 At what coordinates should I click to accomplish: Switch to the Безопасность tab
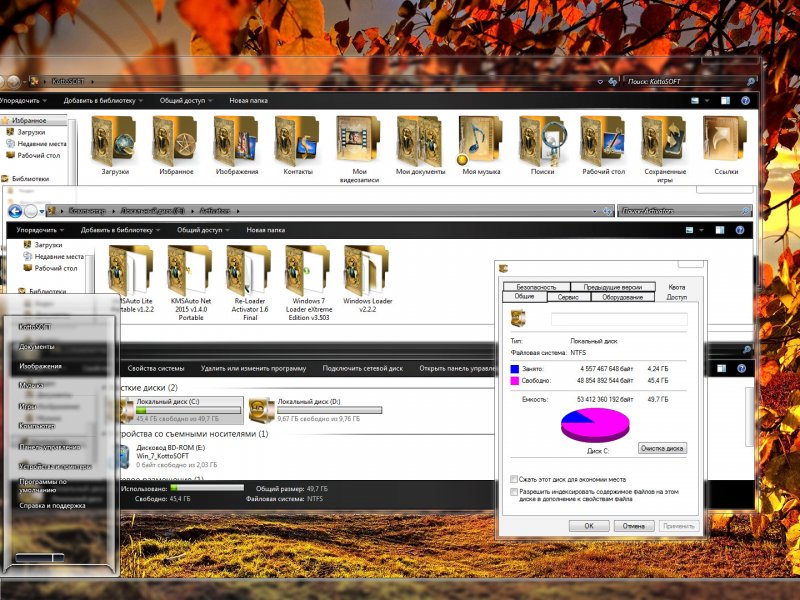tap(536, 287)
